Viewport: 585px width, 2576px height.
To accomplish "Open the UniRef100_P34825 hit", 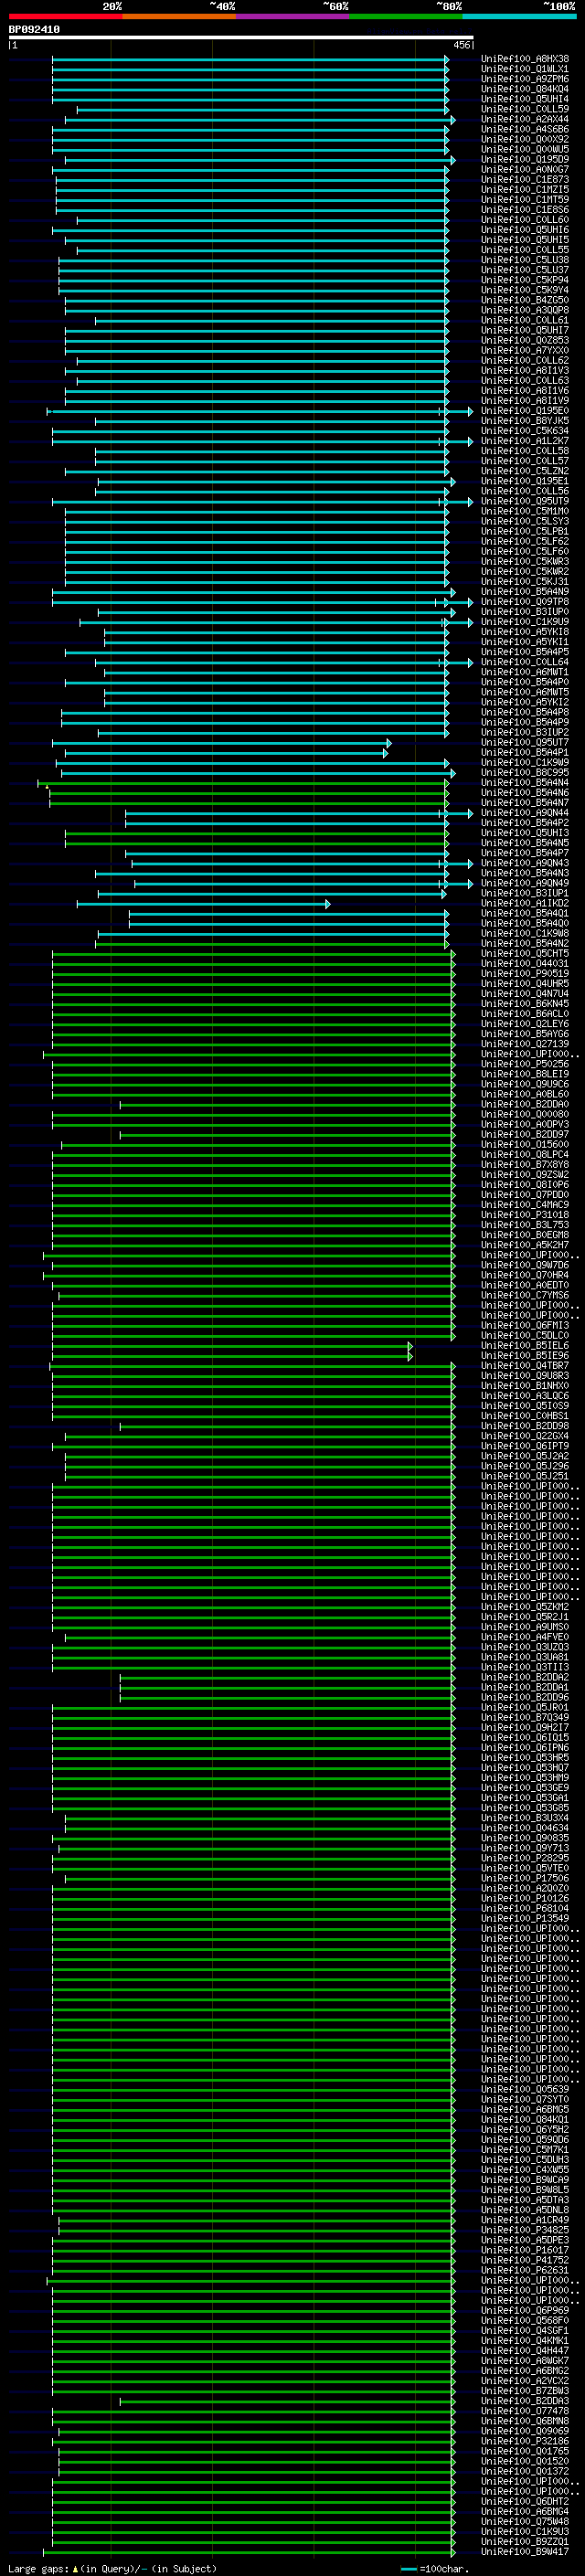I will (x=525, y=2230).
